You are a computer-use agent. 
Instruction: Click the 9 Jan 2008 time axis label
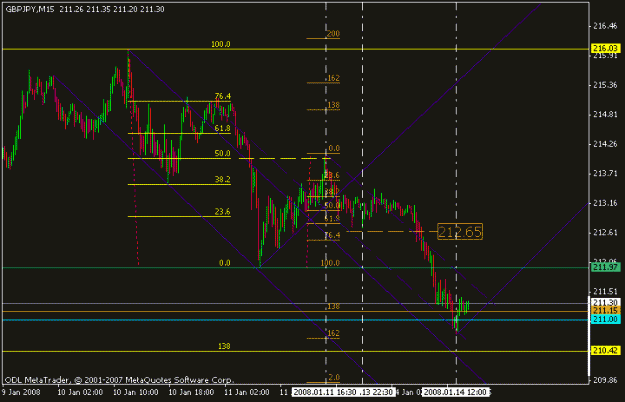tap(22, 392)
